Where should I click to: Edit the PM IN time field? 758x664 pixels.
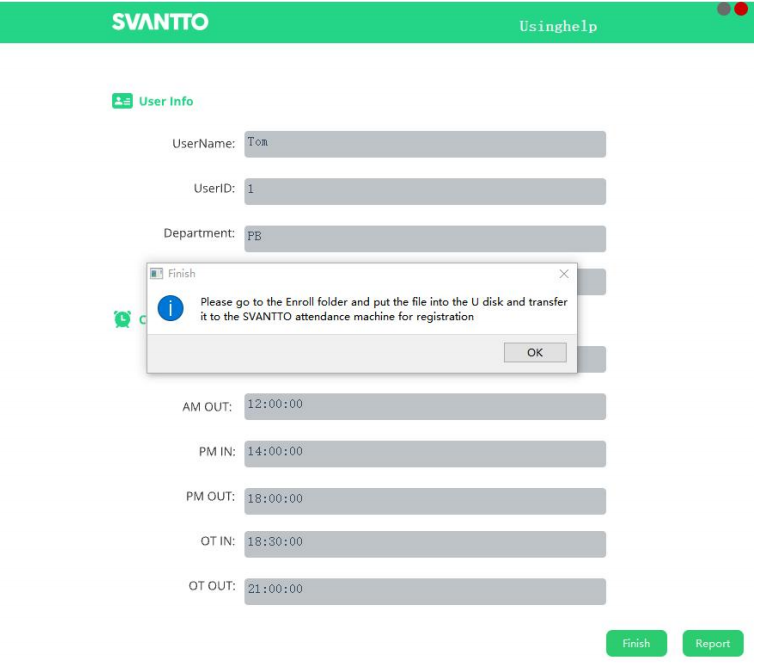425,454
